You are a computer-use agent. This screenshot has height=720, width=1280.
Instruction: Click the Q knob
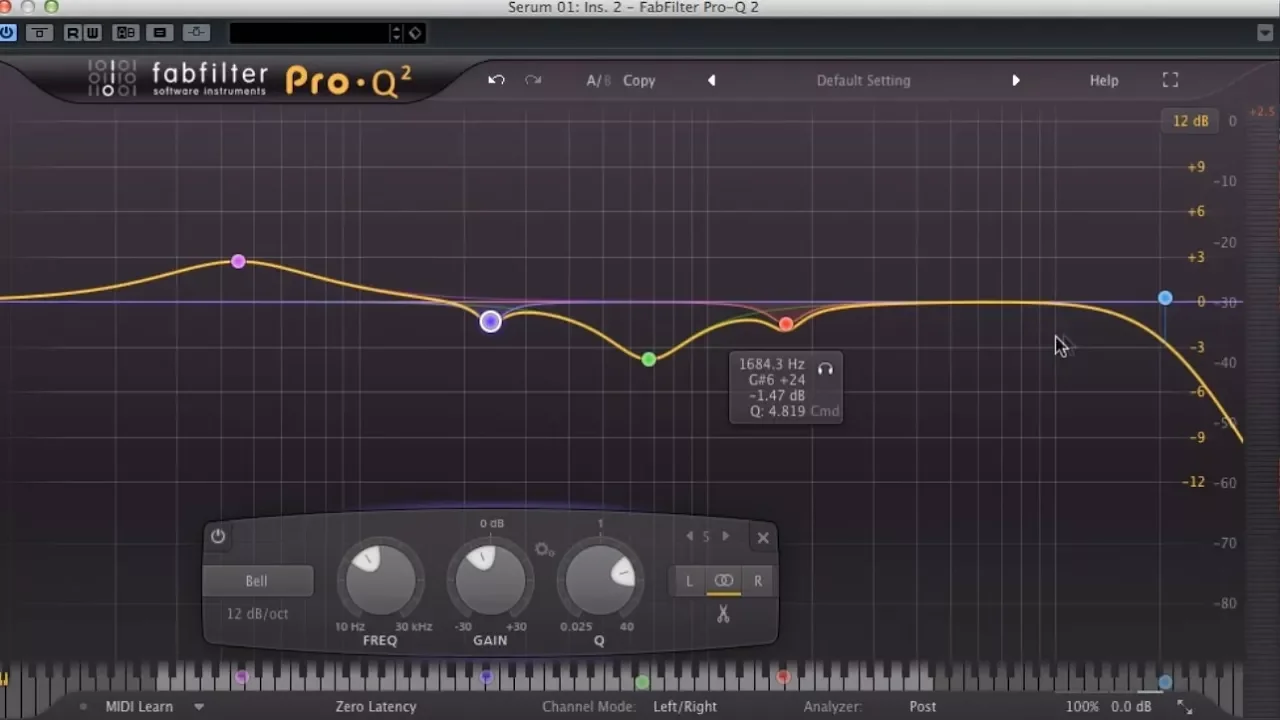click(x=600, y=581)
